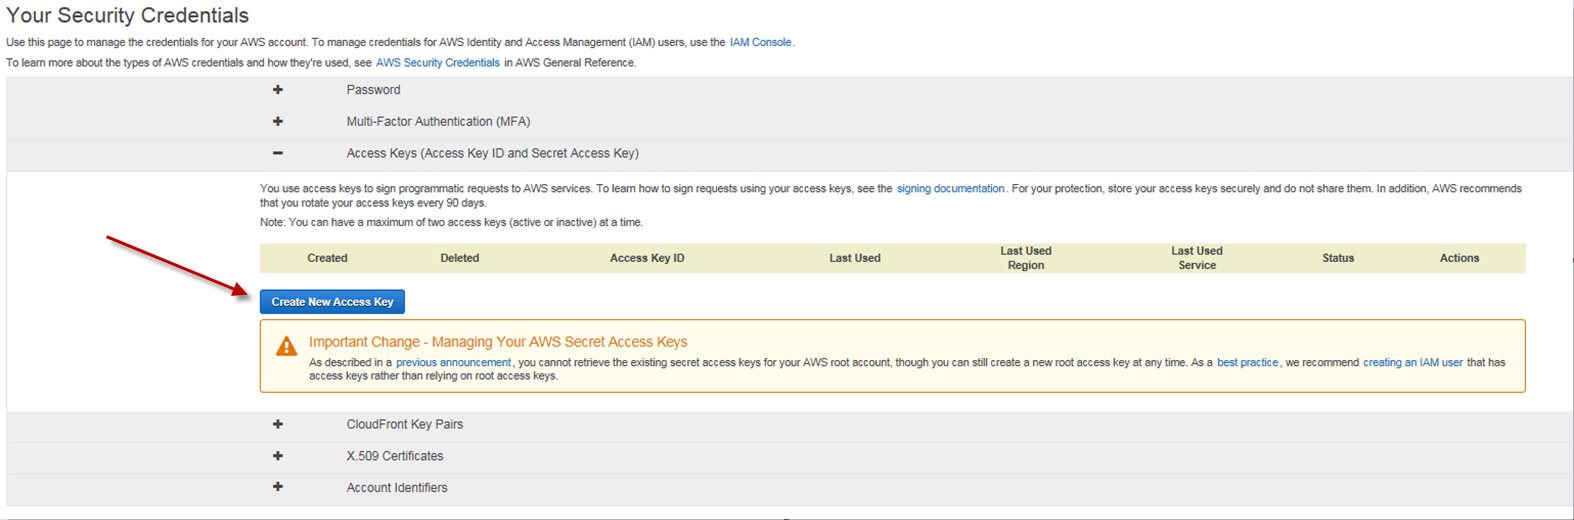Click Create New Access Key button

point(332,302)
